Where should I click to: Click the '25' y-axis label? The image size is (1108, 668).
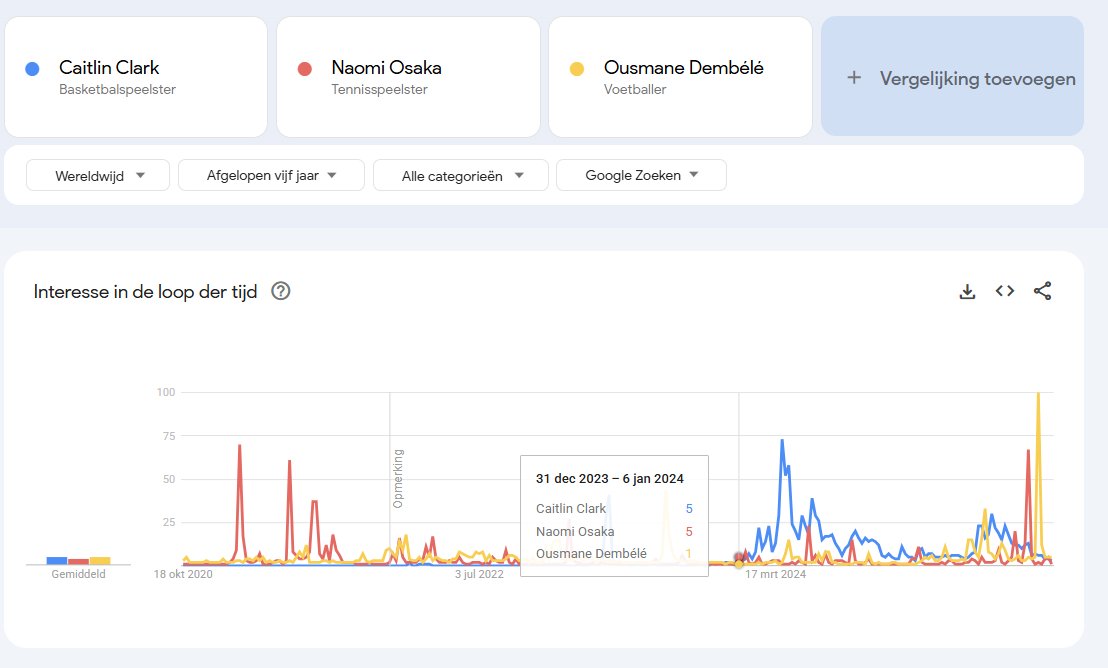click(x=169, y=522)
